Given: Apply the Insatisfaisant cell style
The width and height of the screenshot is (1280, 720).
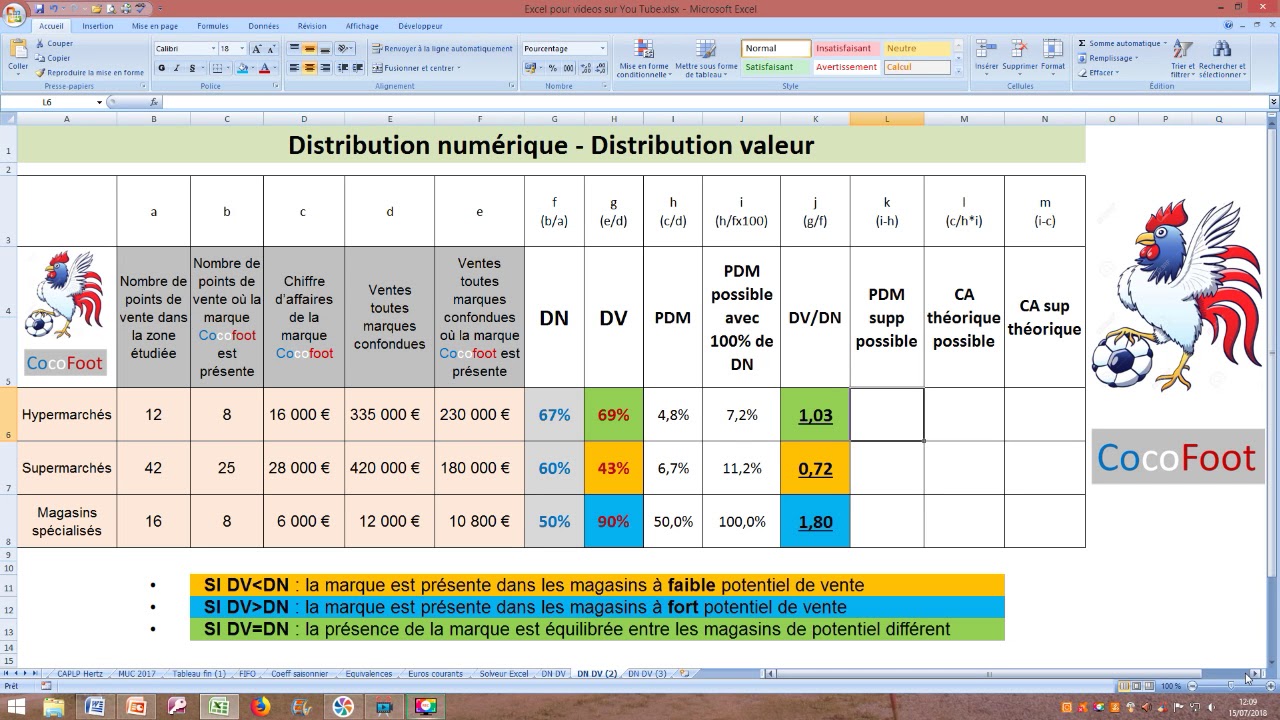Looking at the screenshot, I should (x=845, y=48).
